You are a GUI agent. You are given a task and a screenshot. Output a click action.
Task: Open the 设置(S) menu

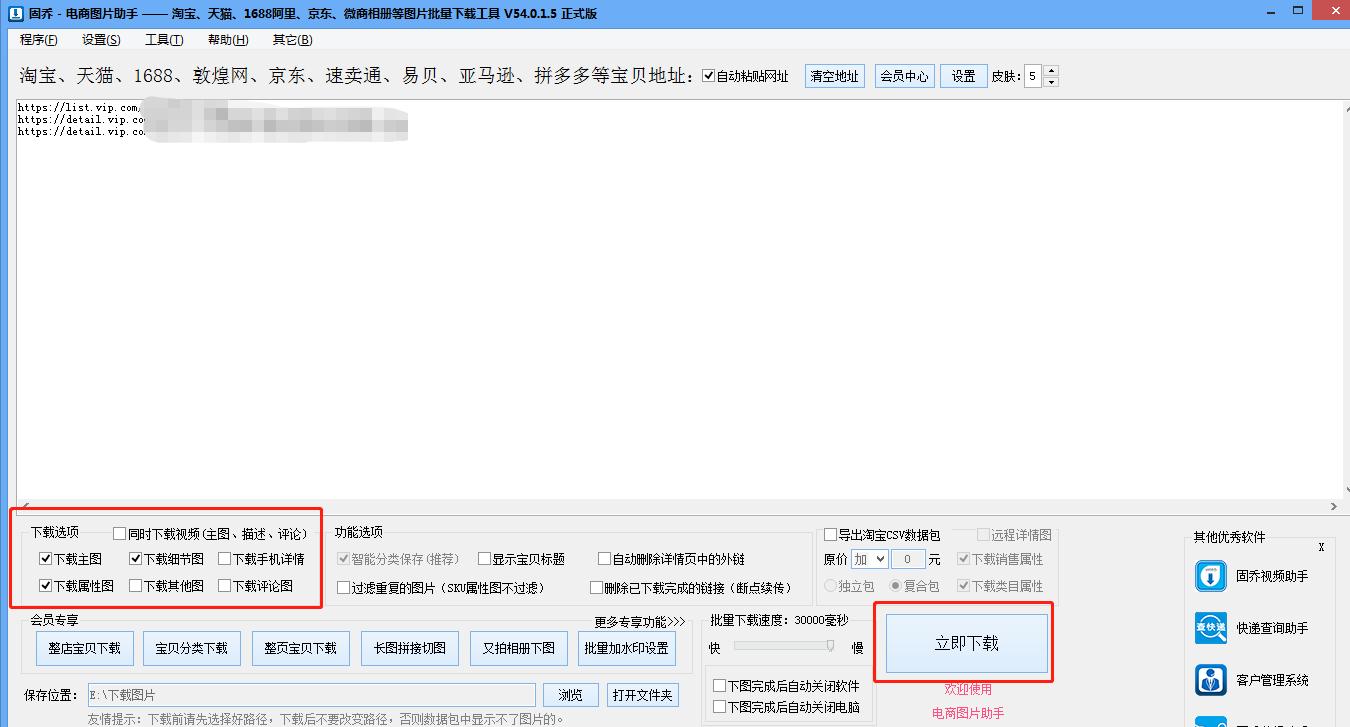pyautogui.click(x=100, y=39)
